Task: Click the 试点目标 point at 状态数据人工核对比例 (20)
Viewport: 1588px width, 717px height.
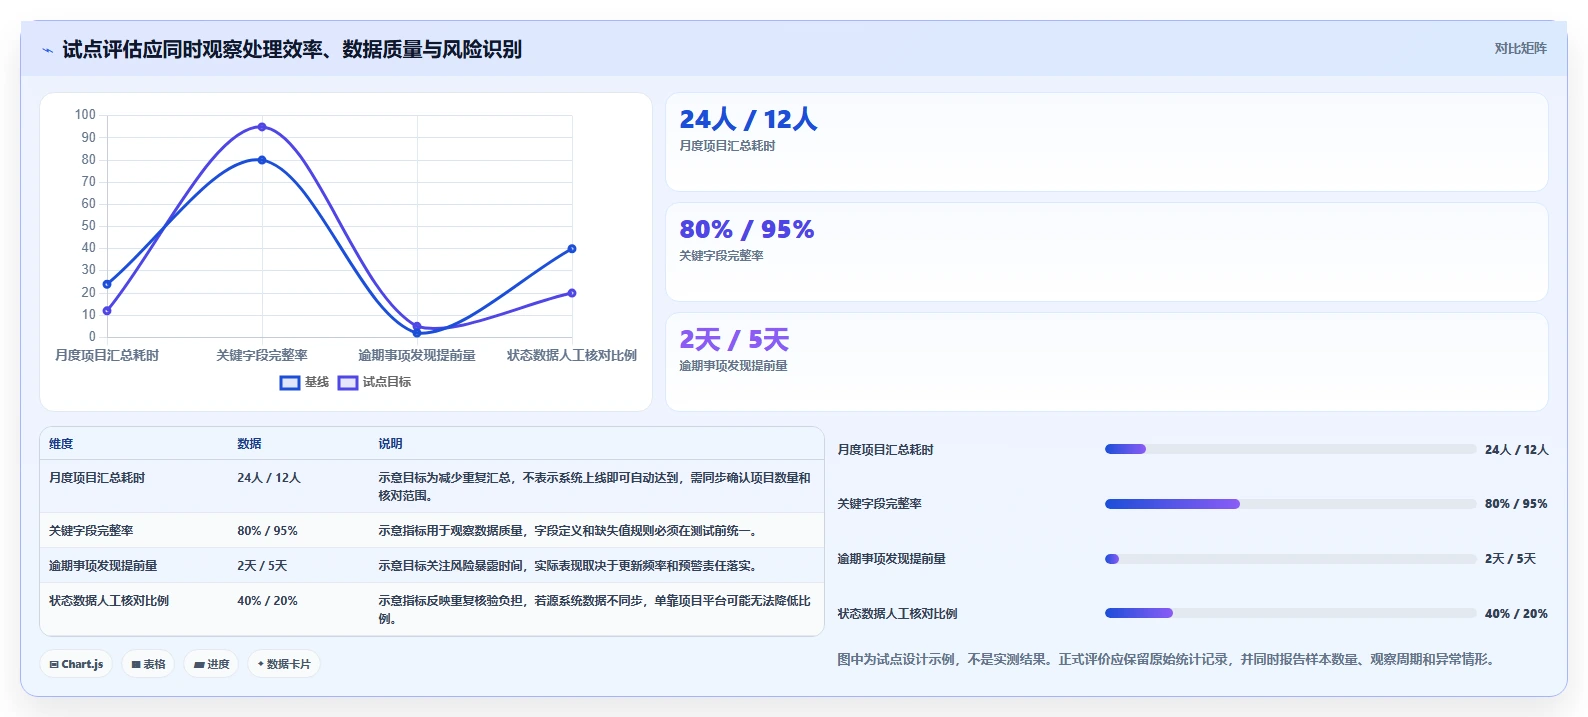Action: (572, 293)
